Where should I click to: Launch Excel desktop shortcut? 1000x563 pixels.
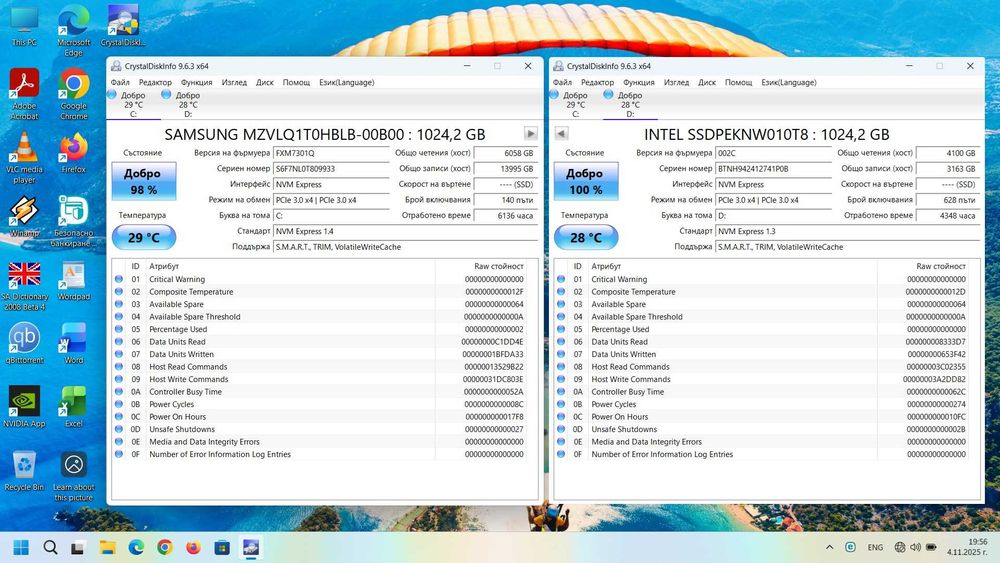tap(73, 406)
